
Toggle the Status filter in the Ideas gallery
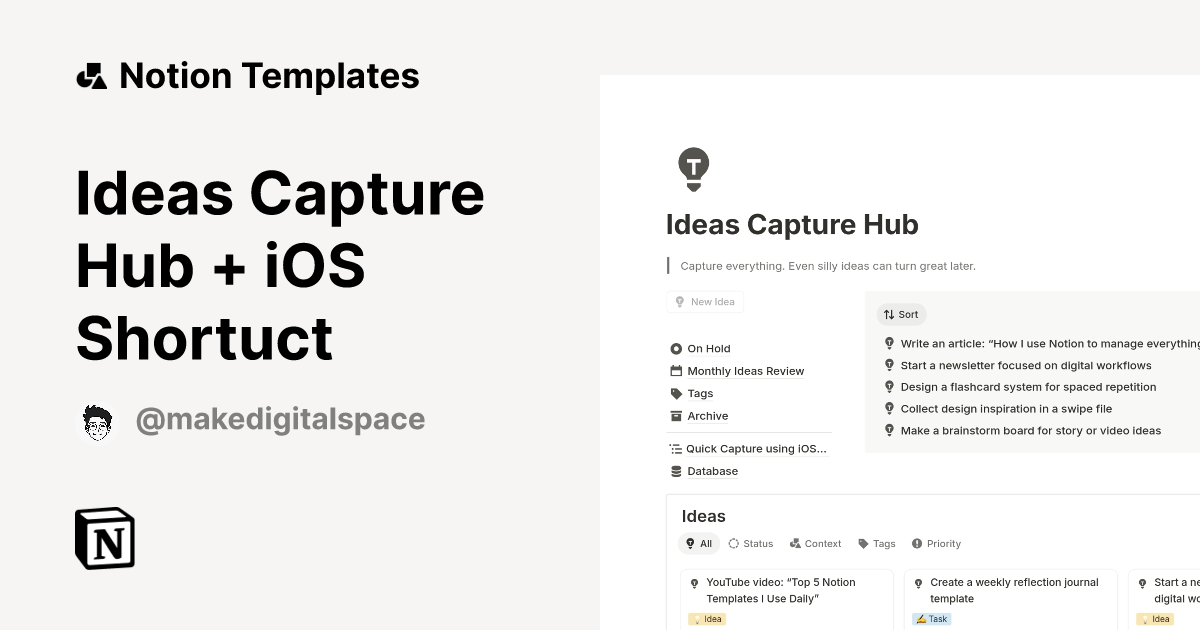click(750, 543)
